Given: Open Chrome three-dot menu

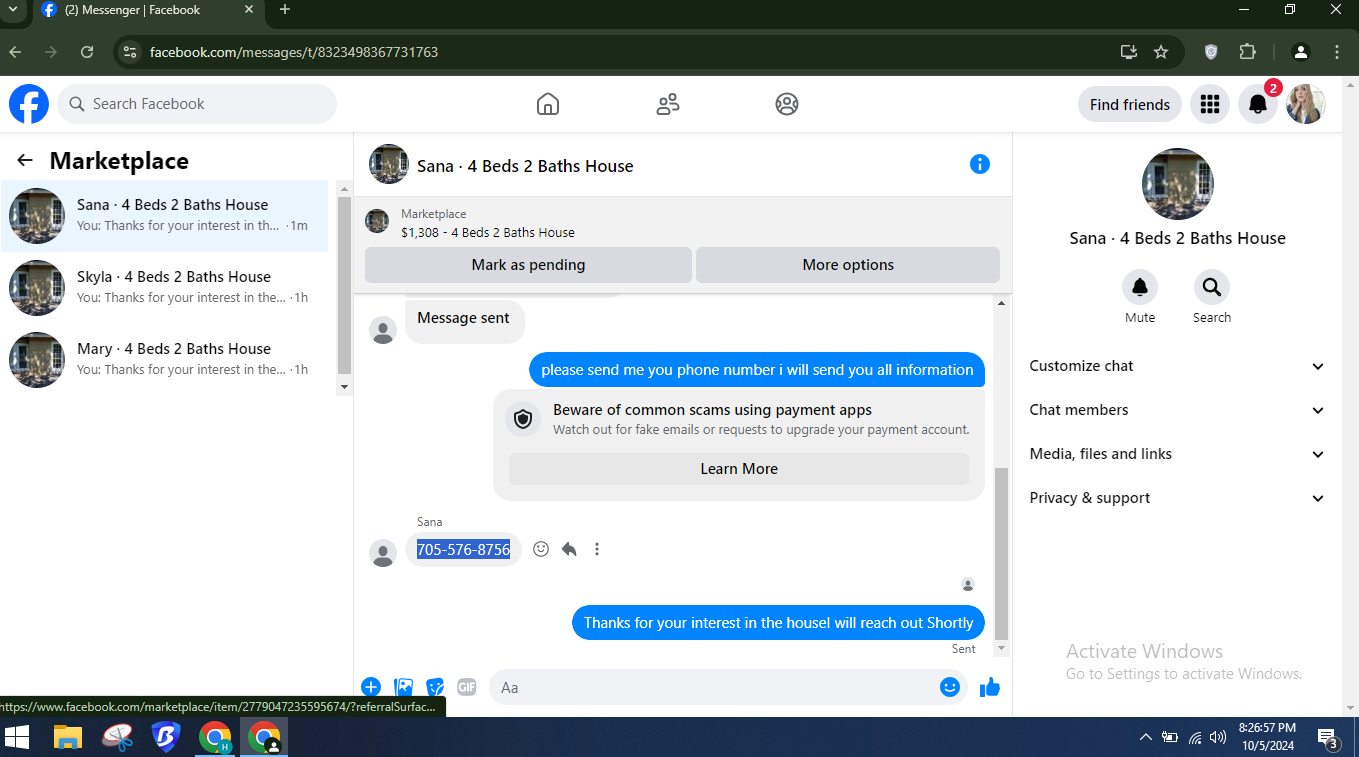Looking at the screenshot, I should [x=1337, y=52].
